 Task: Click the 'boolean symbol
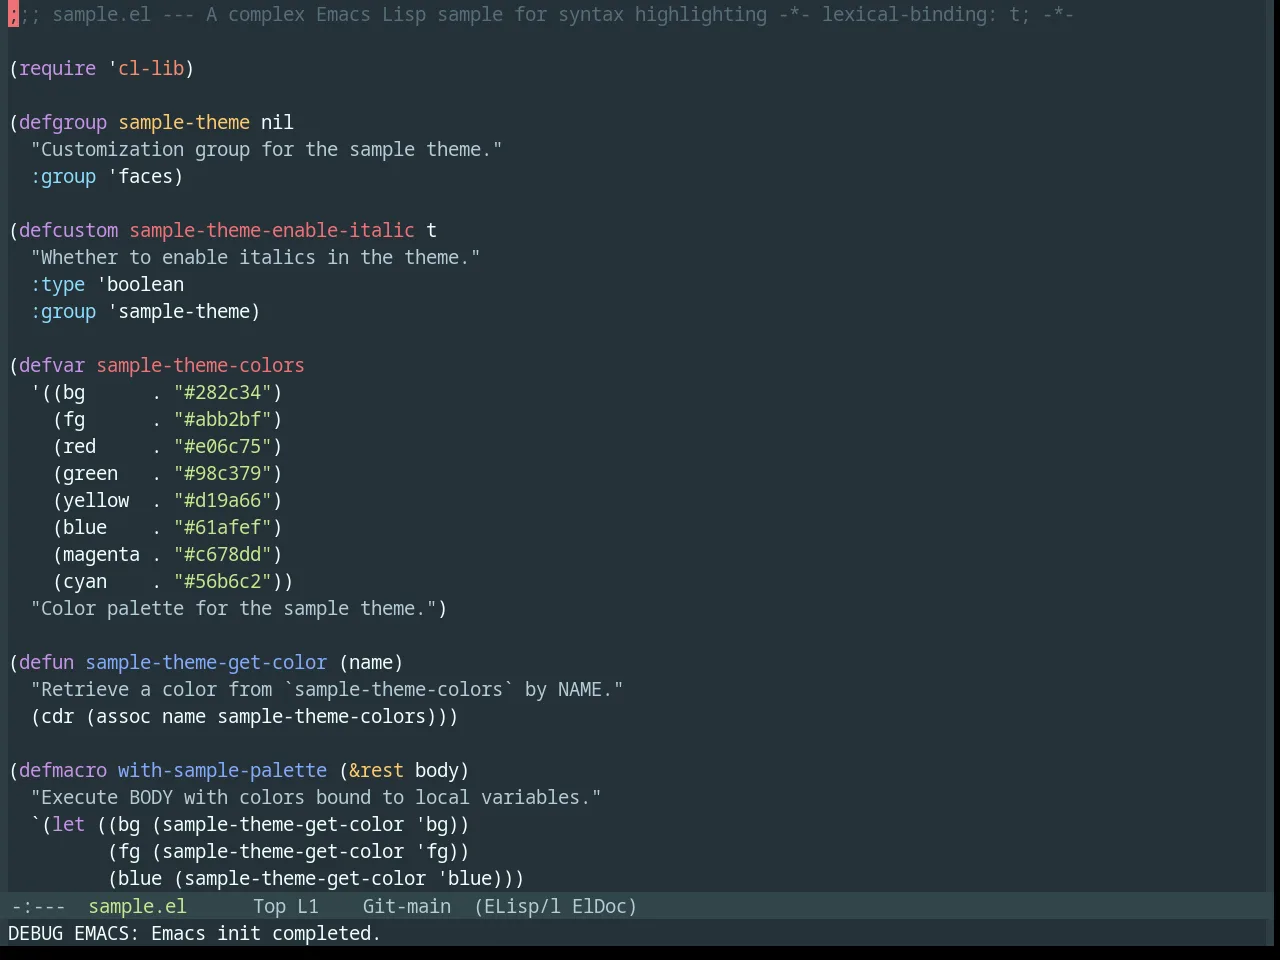[x=140, y=284]
